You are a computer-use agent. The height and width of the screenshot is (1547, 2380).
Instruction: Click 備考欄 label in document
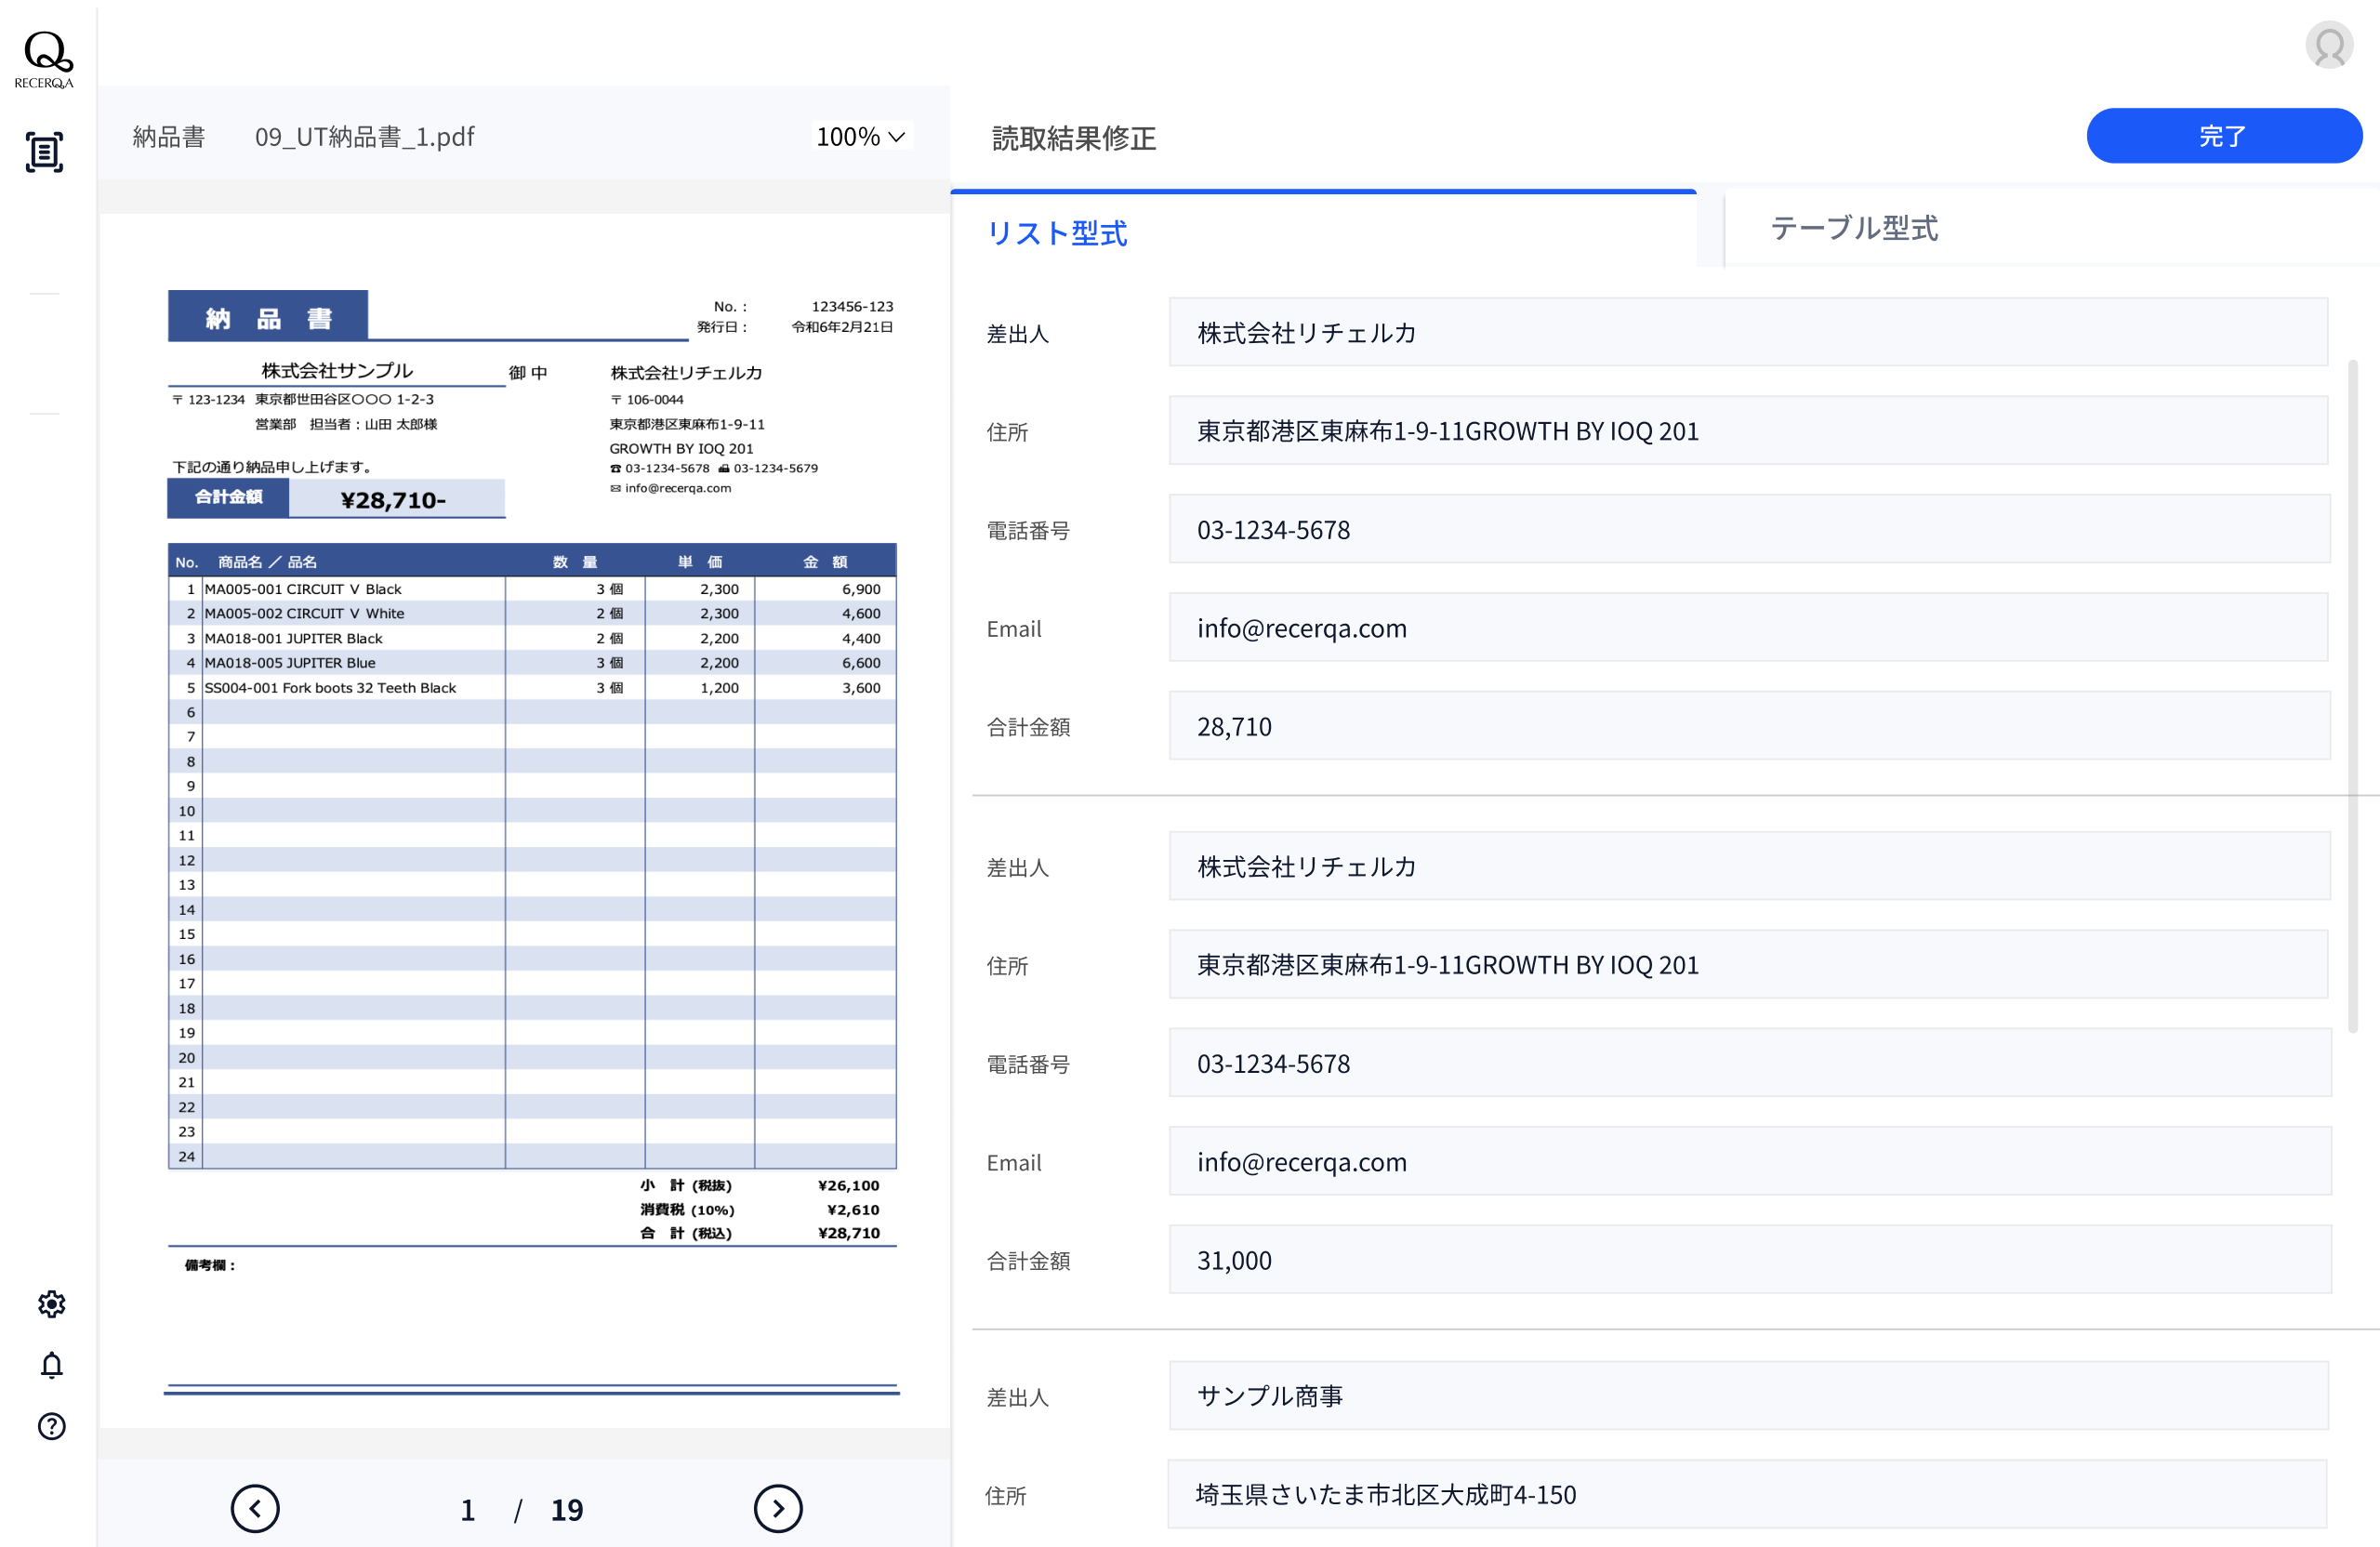(210, 1265)
